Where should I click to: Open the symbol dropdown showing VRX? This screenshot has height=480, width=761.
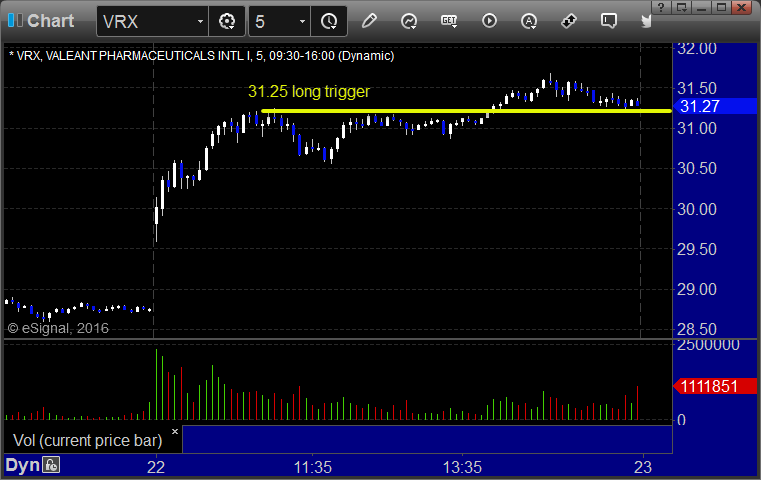tap(152, 21)
